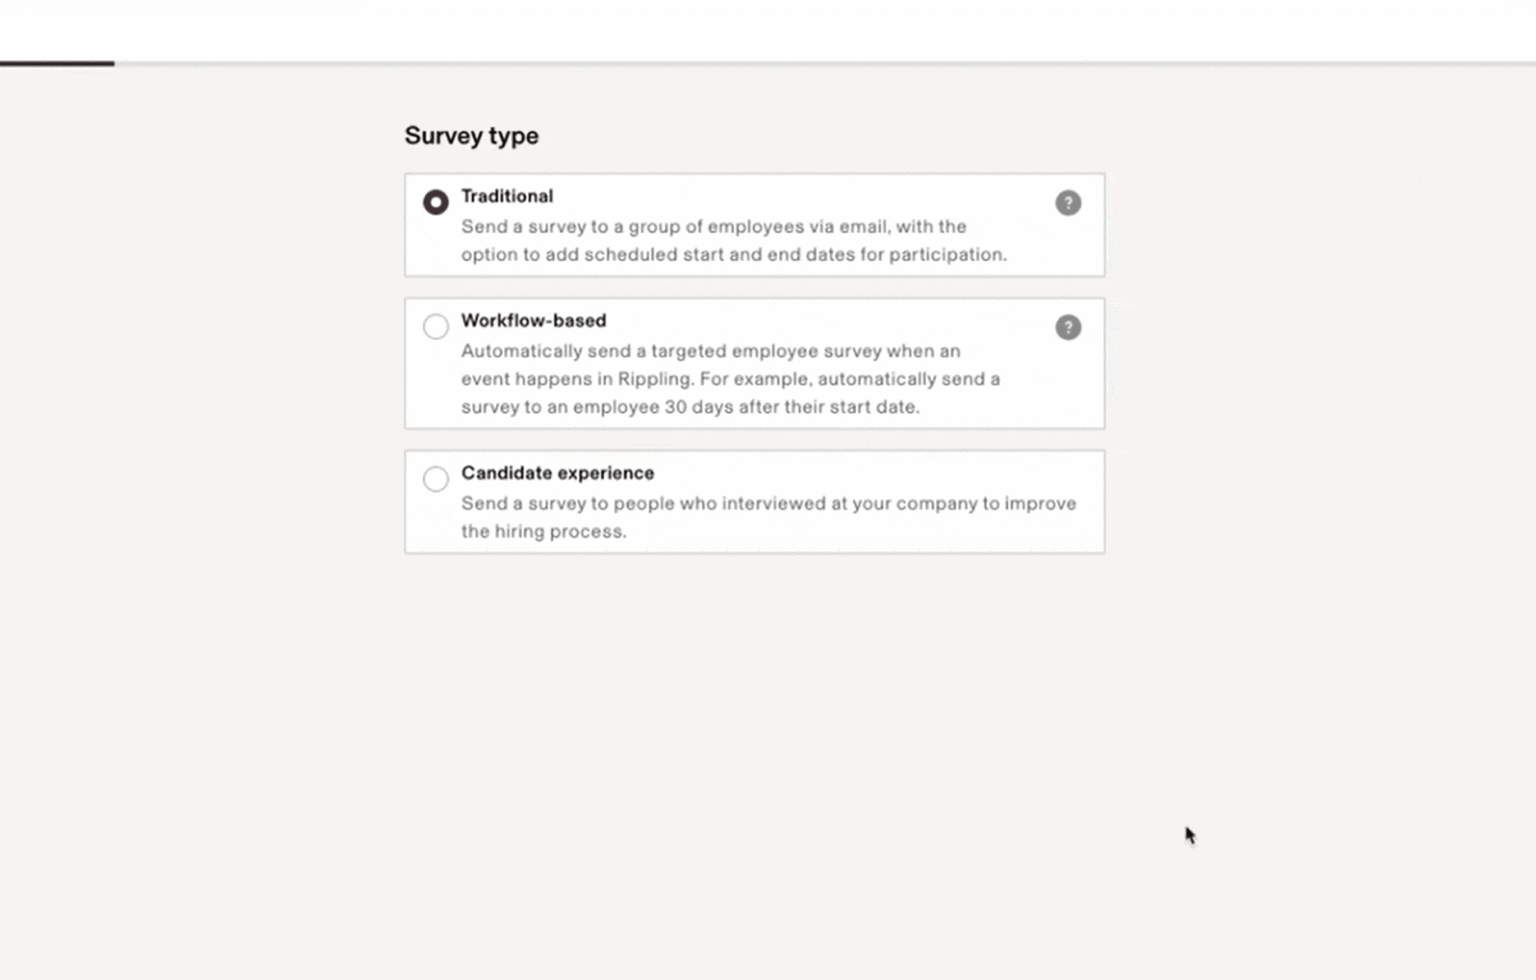The height and width of the screenshot is (980, 1536).
Task: Show help tooltip for Workflow-based survey
Action: pos(1067,328)
